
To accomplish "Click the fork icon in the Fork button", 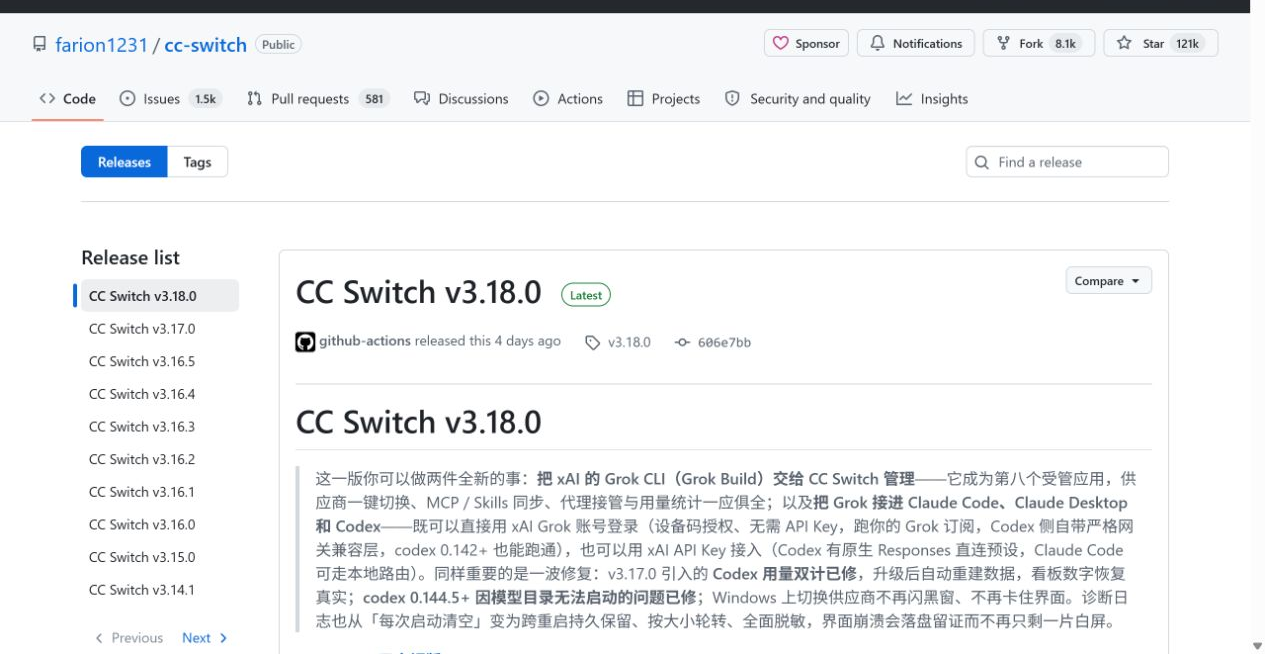I will 1003,43.
